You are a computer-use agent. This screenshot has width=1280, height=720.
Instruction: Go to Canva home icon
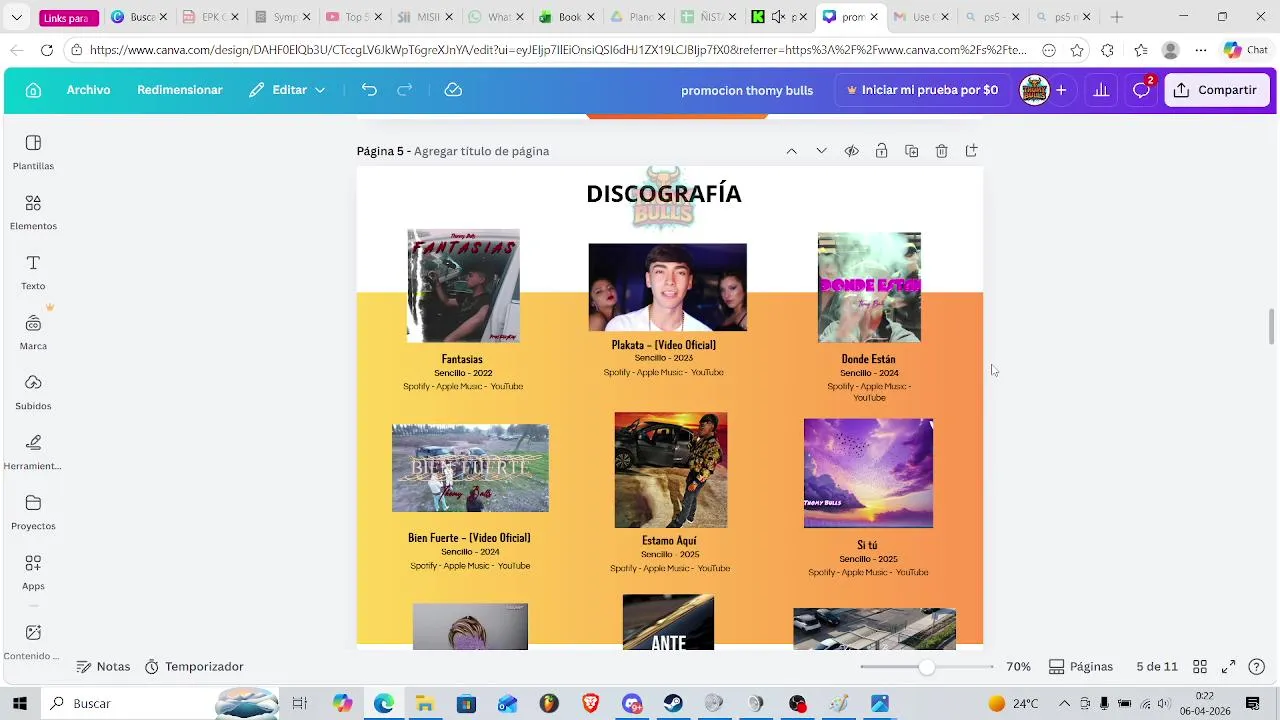pos(33,90)
